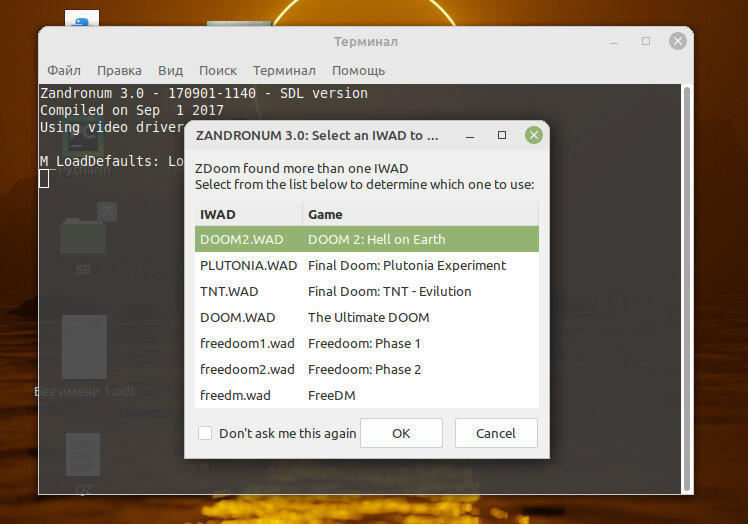The image size is (748, 524).
Task: Close the Terminal window
Action: 678,41
